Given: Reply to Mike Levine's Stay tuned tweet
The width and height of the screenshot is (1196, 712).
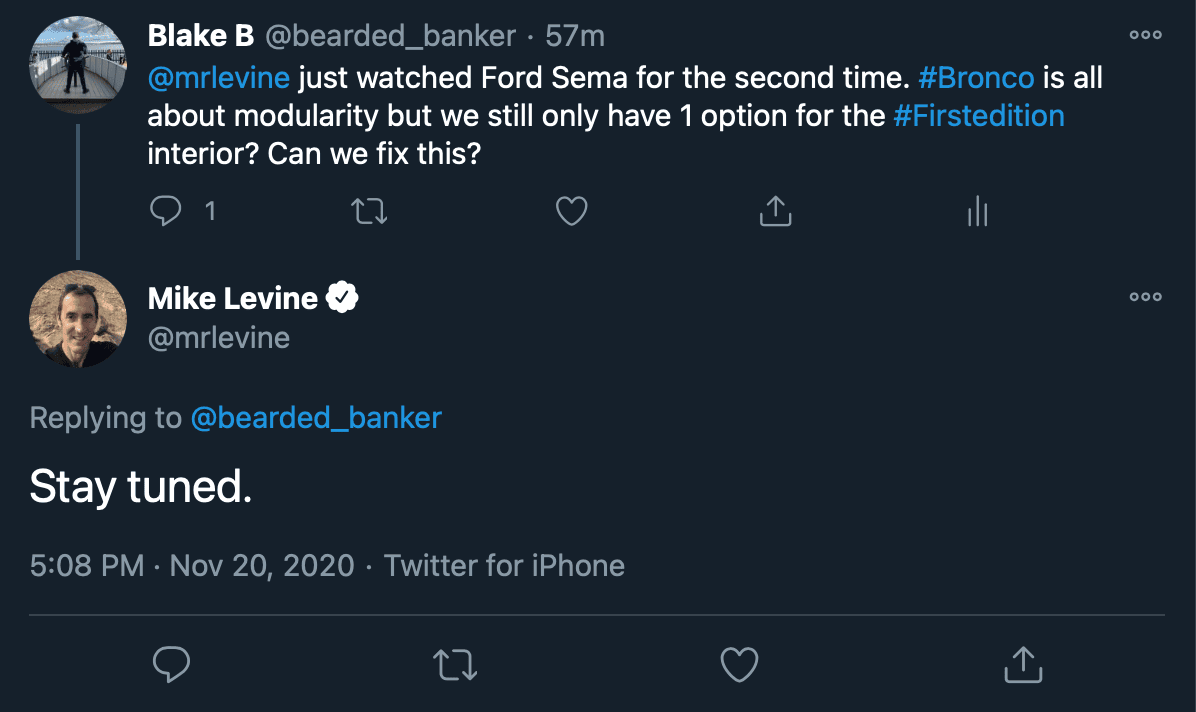Looking at the screenshot, I should pos(171,664).
